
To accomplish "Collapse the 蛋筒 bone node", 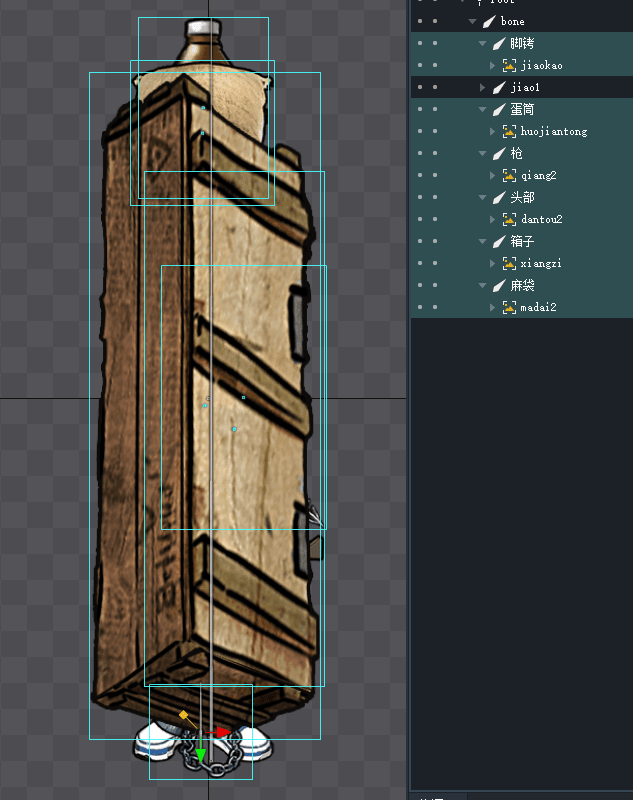I will 483,110.
